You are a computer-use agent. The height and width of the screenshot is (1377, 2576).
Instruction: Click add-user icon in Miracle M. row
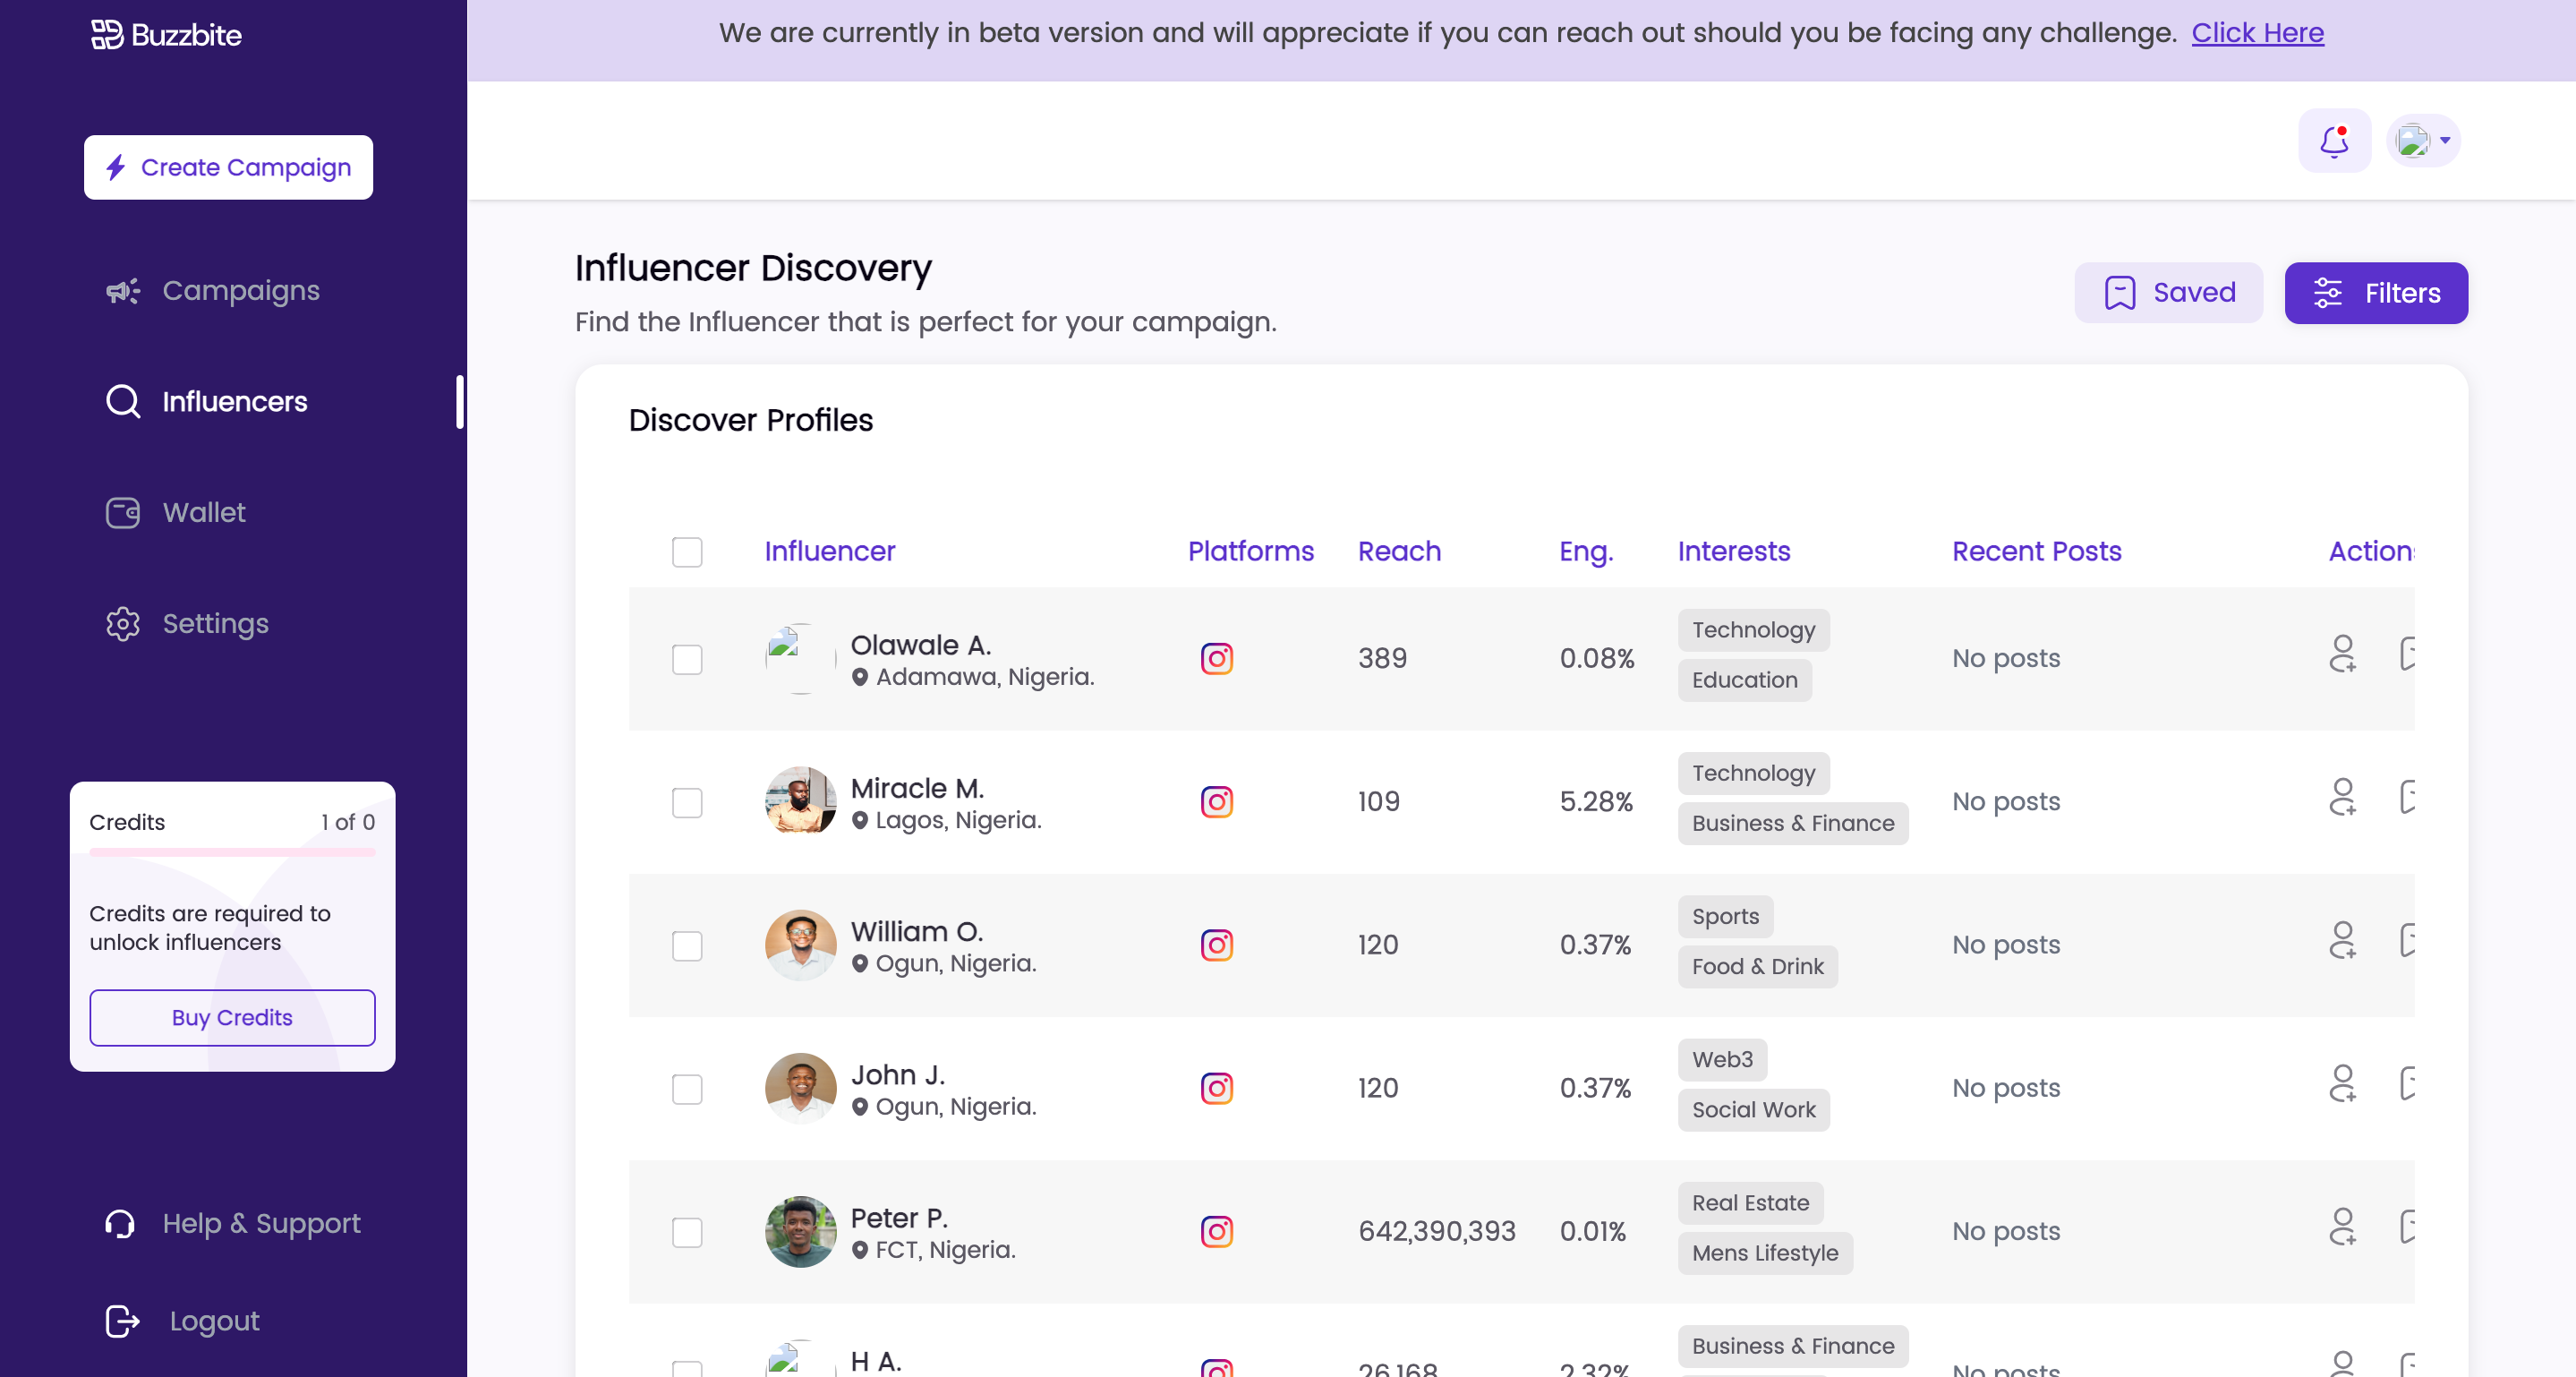(x=2341, y=798)
